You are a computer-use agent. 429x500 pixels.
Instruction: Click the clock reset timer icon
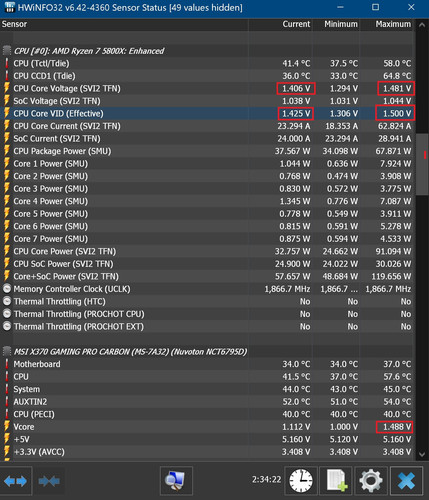coord(301,481)
